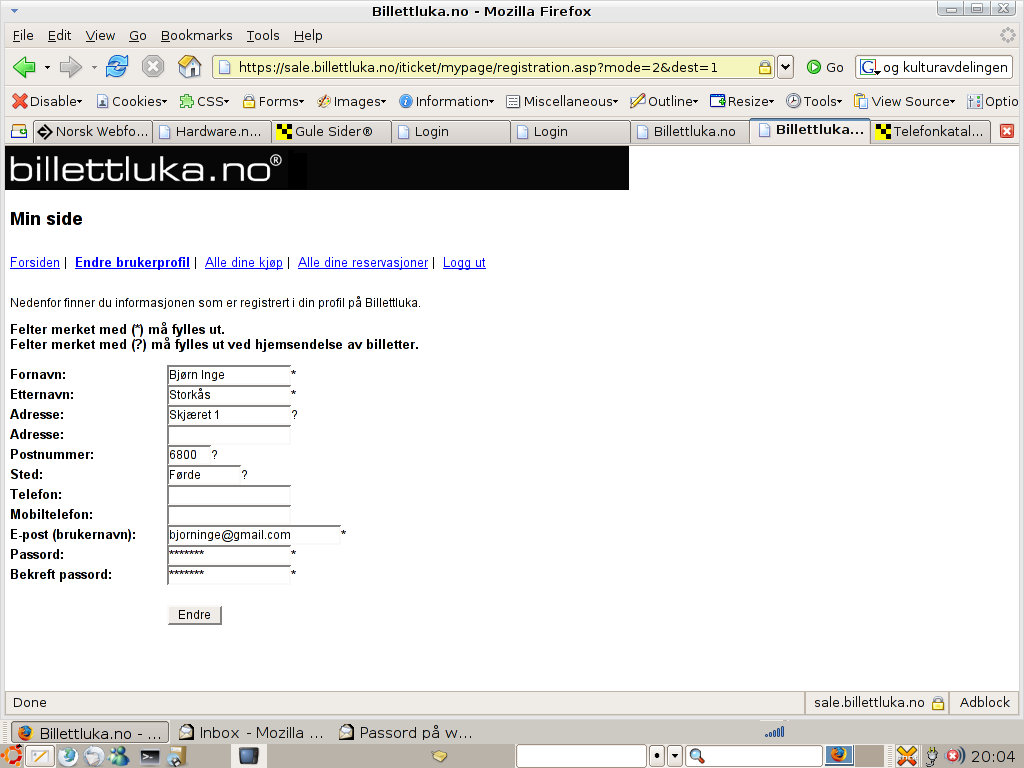Viewport: 1024px width, 768px height.
Task: Open the Cookies dropdown in developer toolbar
Action: [131, 101]
